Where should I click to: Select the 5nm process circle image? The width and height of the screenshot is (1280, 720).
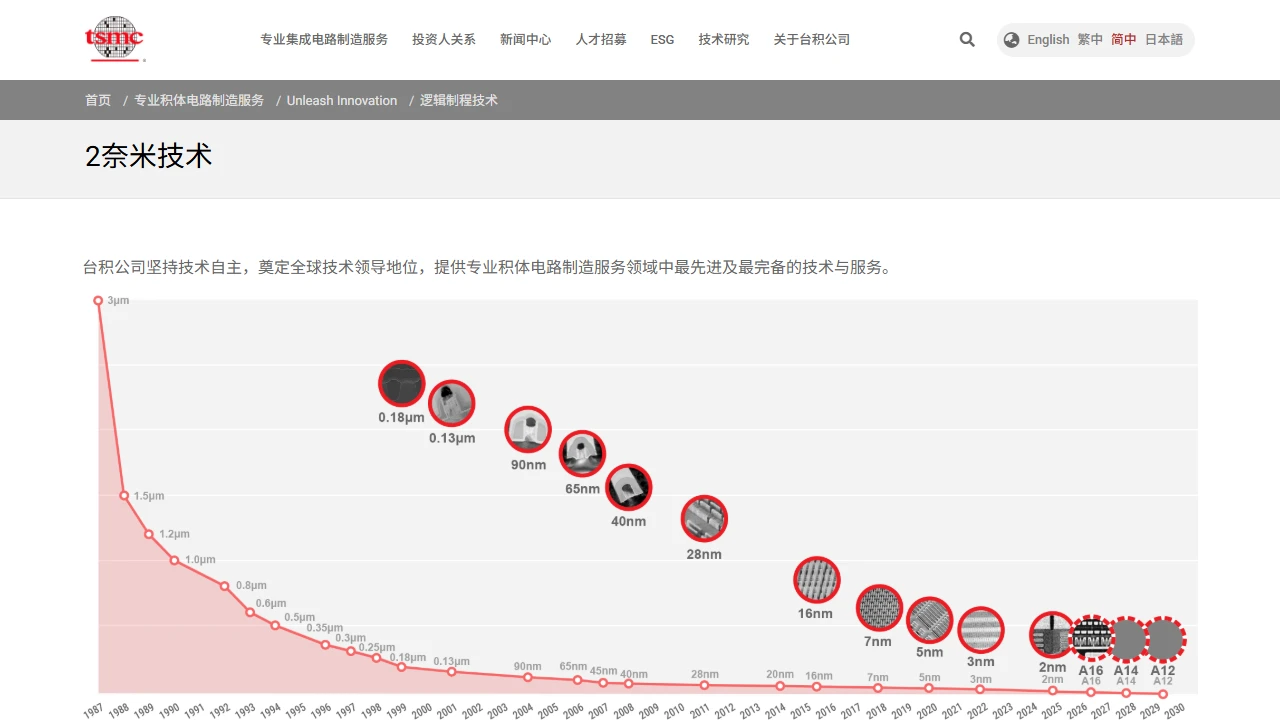[930, 620]
